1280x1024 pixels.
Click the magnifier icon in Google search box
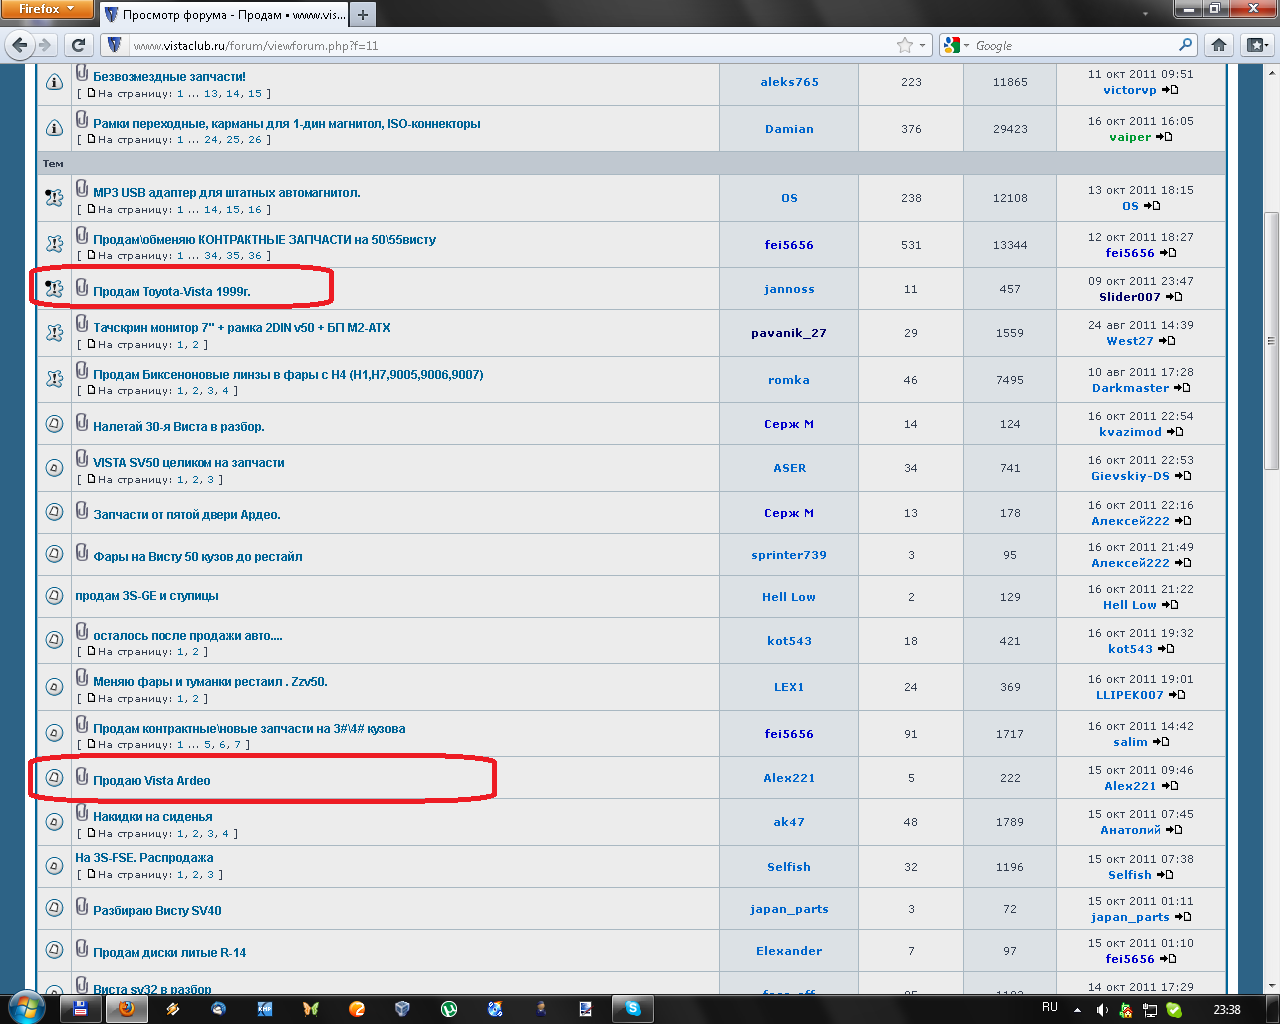[x=1185, y=45]
